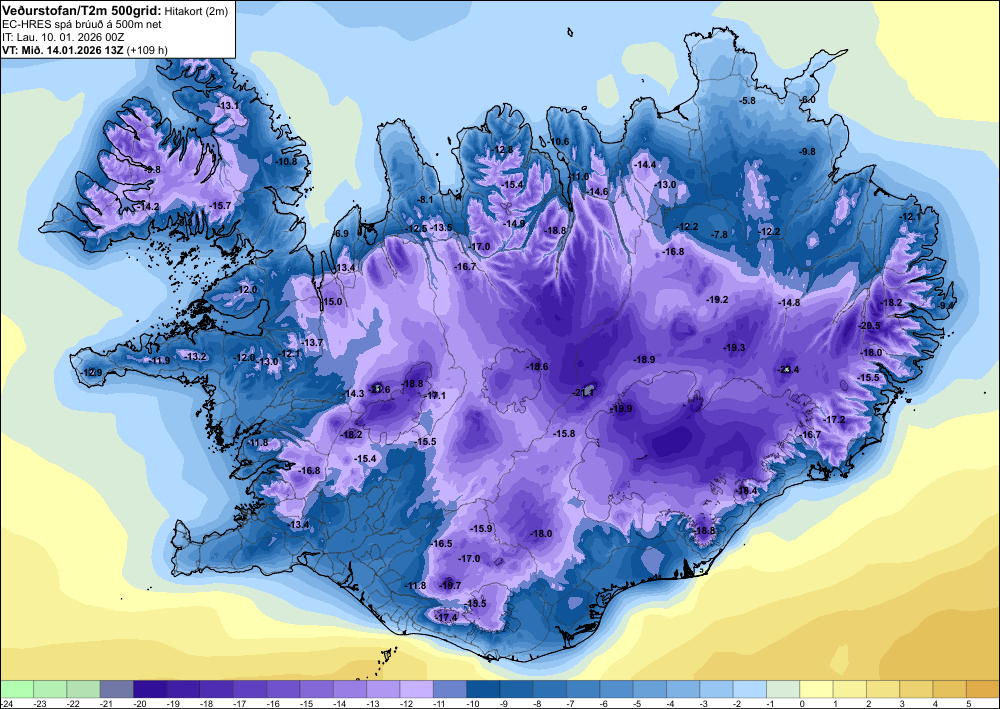Click the title "Veðurstofan/T2m 500grid" header text
This screenshot has height=709, width=1000.
click(x=81, y=10)
